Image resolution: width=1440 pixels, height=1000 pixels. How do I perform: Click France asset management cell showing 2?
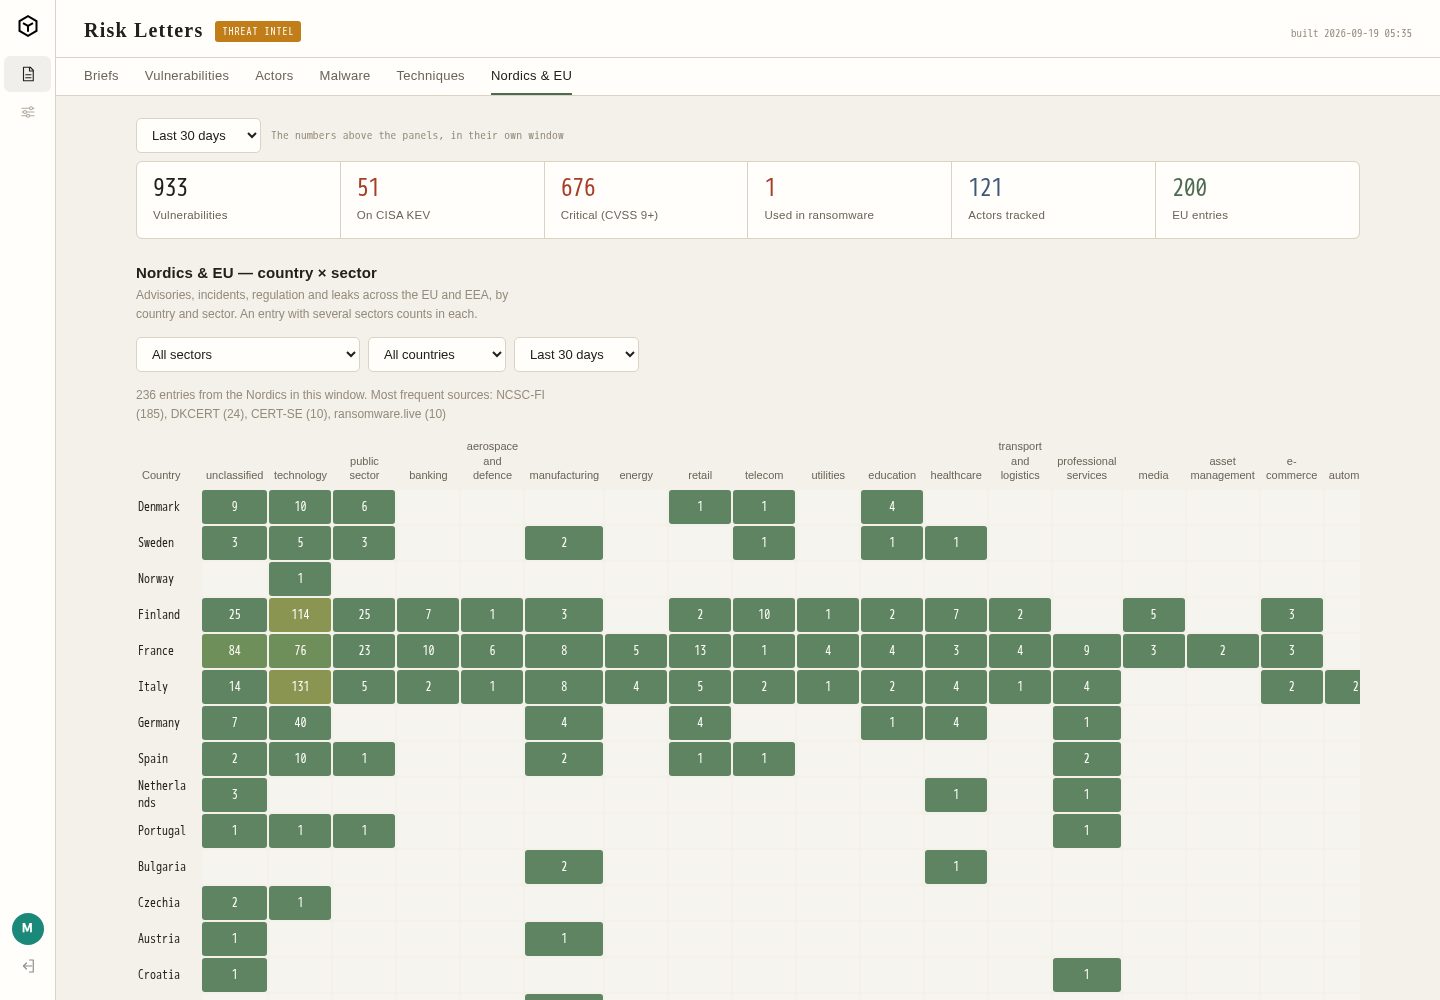[x=1223, y=651]
